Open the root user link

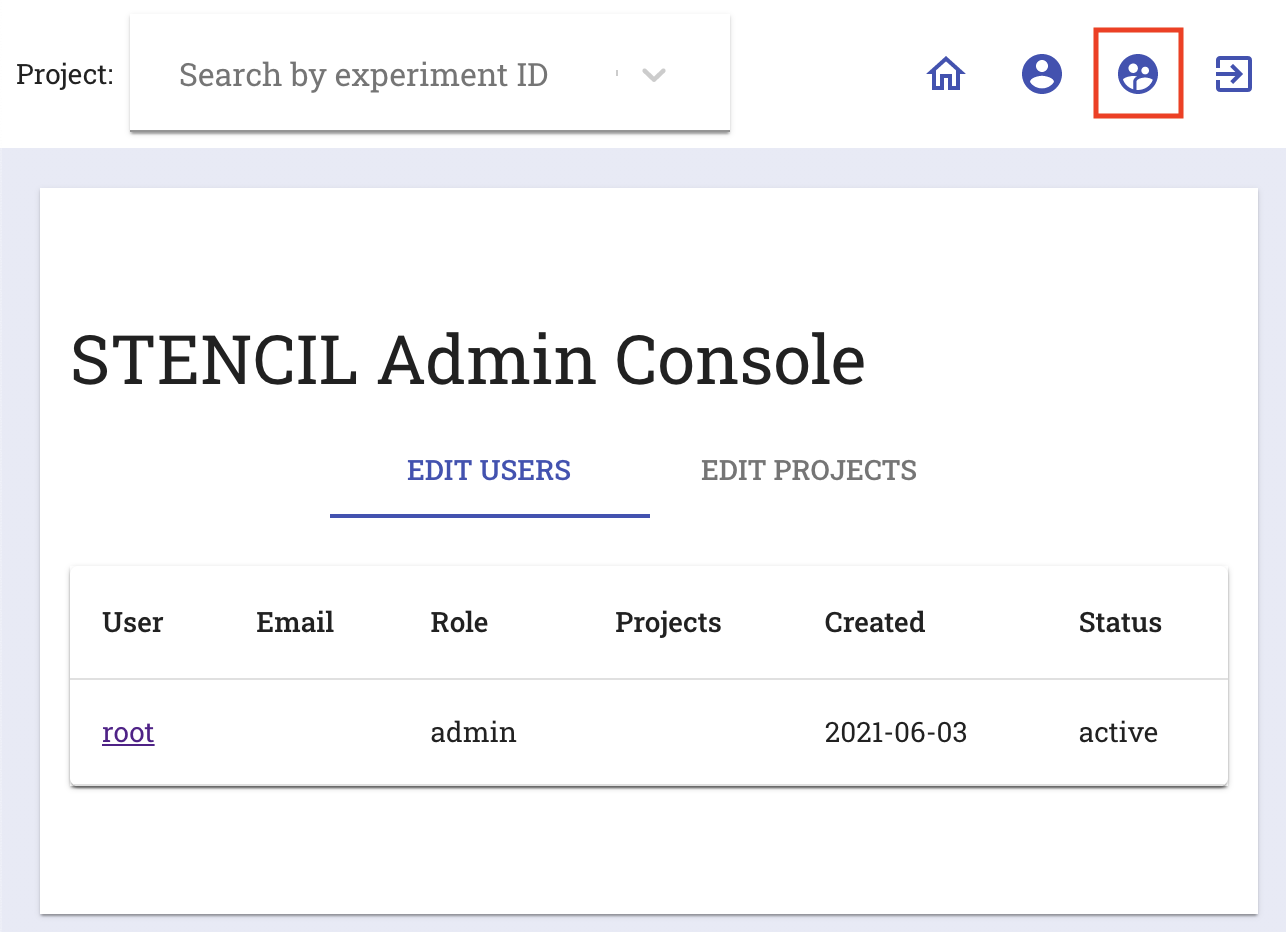(x=128, y=733)
